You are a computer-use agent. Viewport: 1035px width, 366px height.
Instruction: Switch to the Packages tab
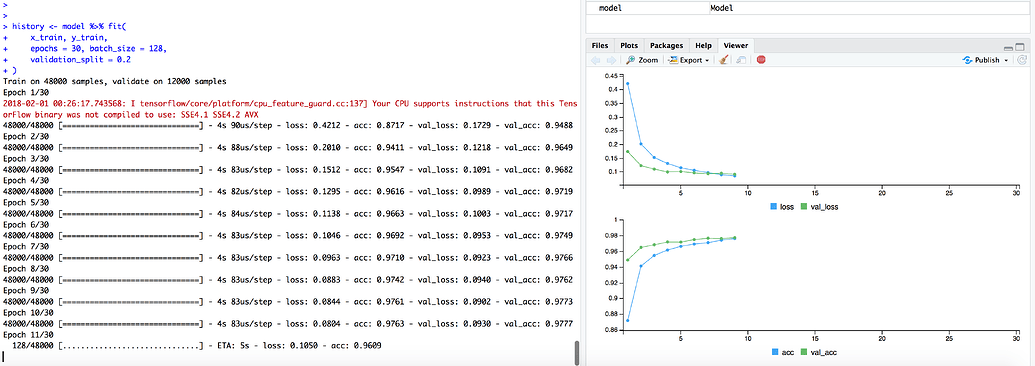(666, 46)
